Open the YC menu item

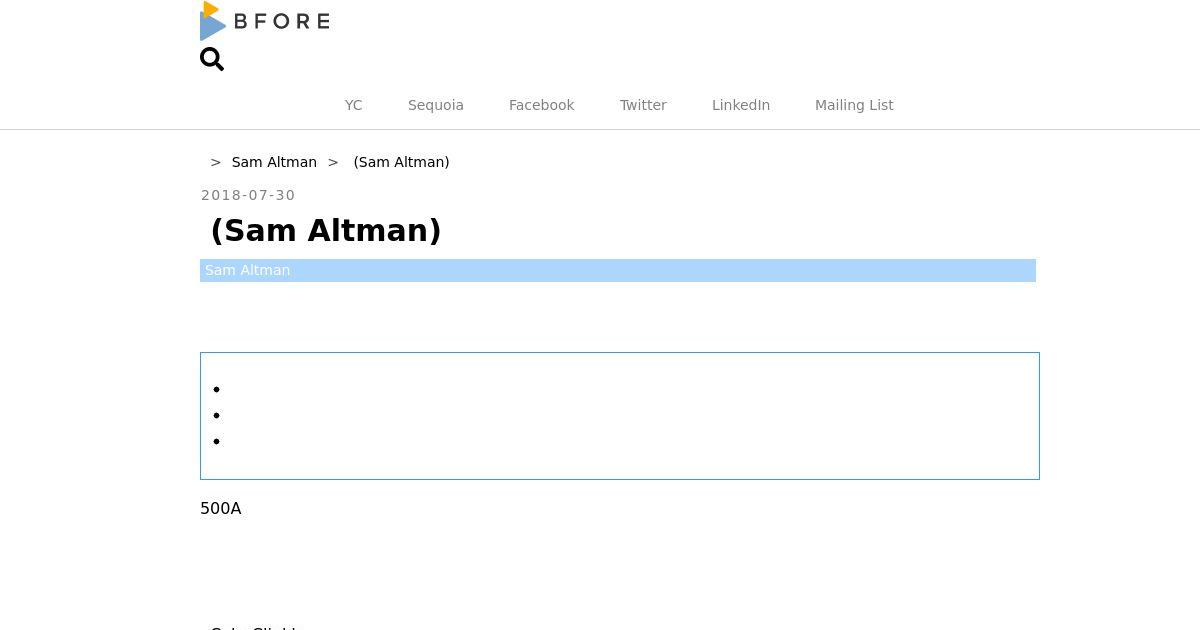point(353,105)
